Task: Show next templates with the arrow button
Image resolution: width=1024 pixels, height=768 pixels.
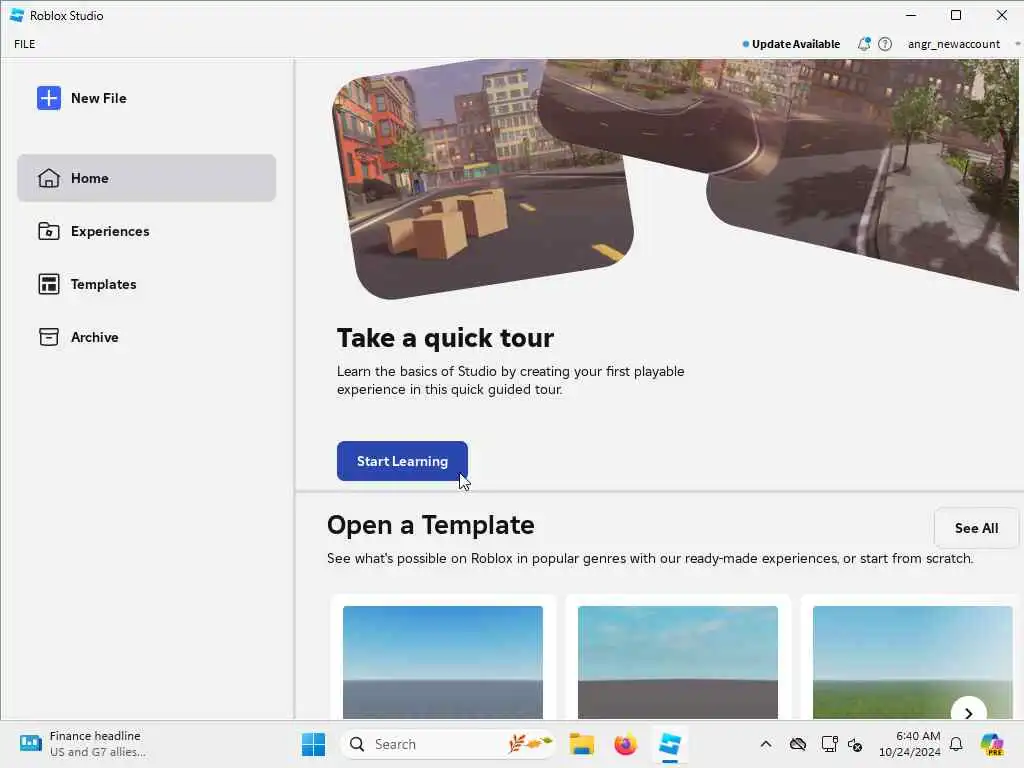Action: [x=968, y=713]
